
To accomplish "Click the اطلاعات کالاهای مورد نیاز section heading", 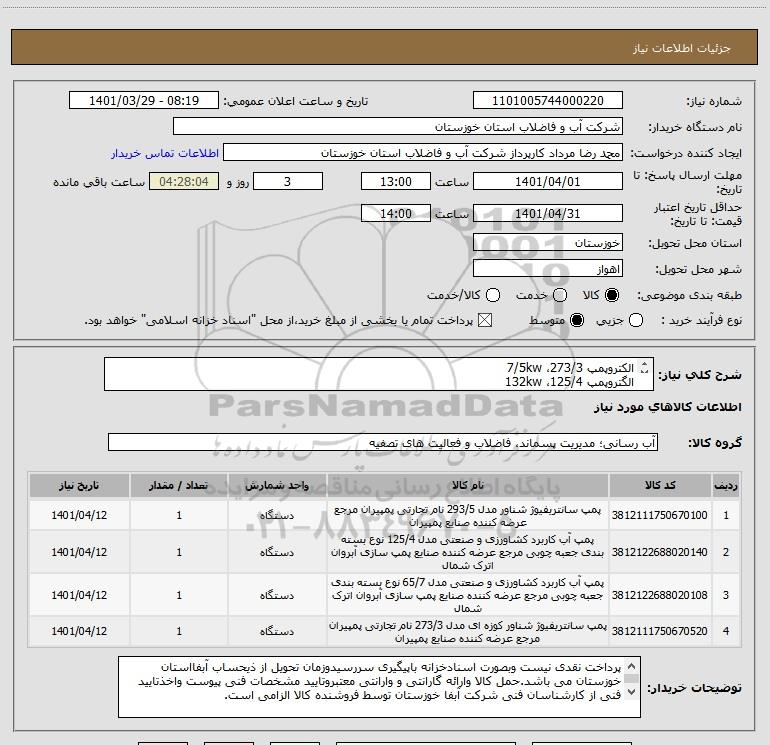I will coord(667,407).
